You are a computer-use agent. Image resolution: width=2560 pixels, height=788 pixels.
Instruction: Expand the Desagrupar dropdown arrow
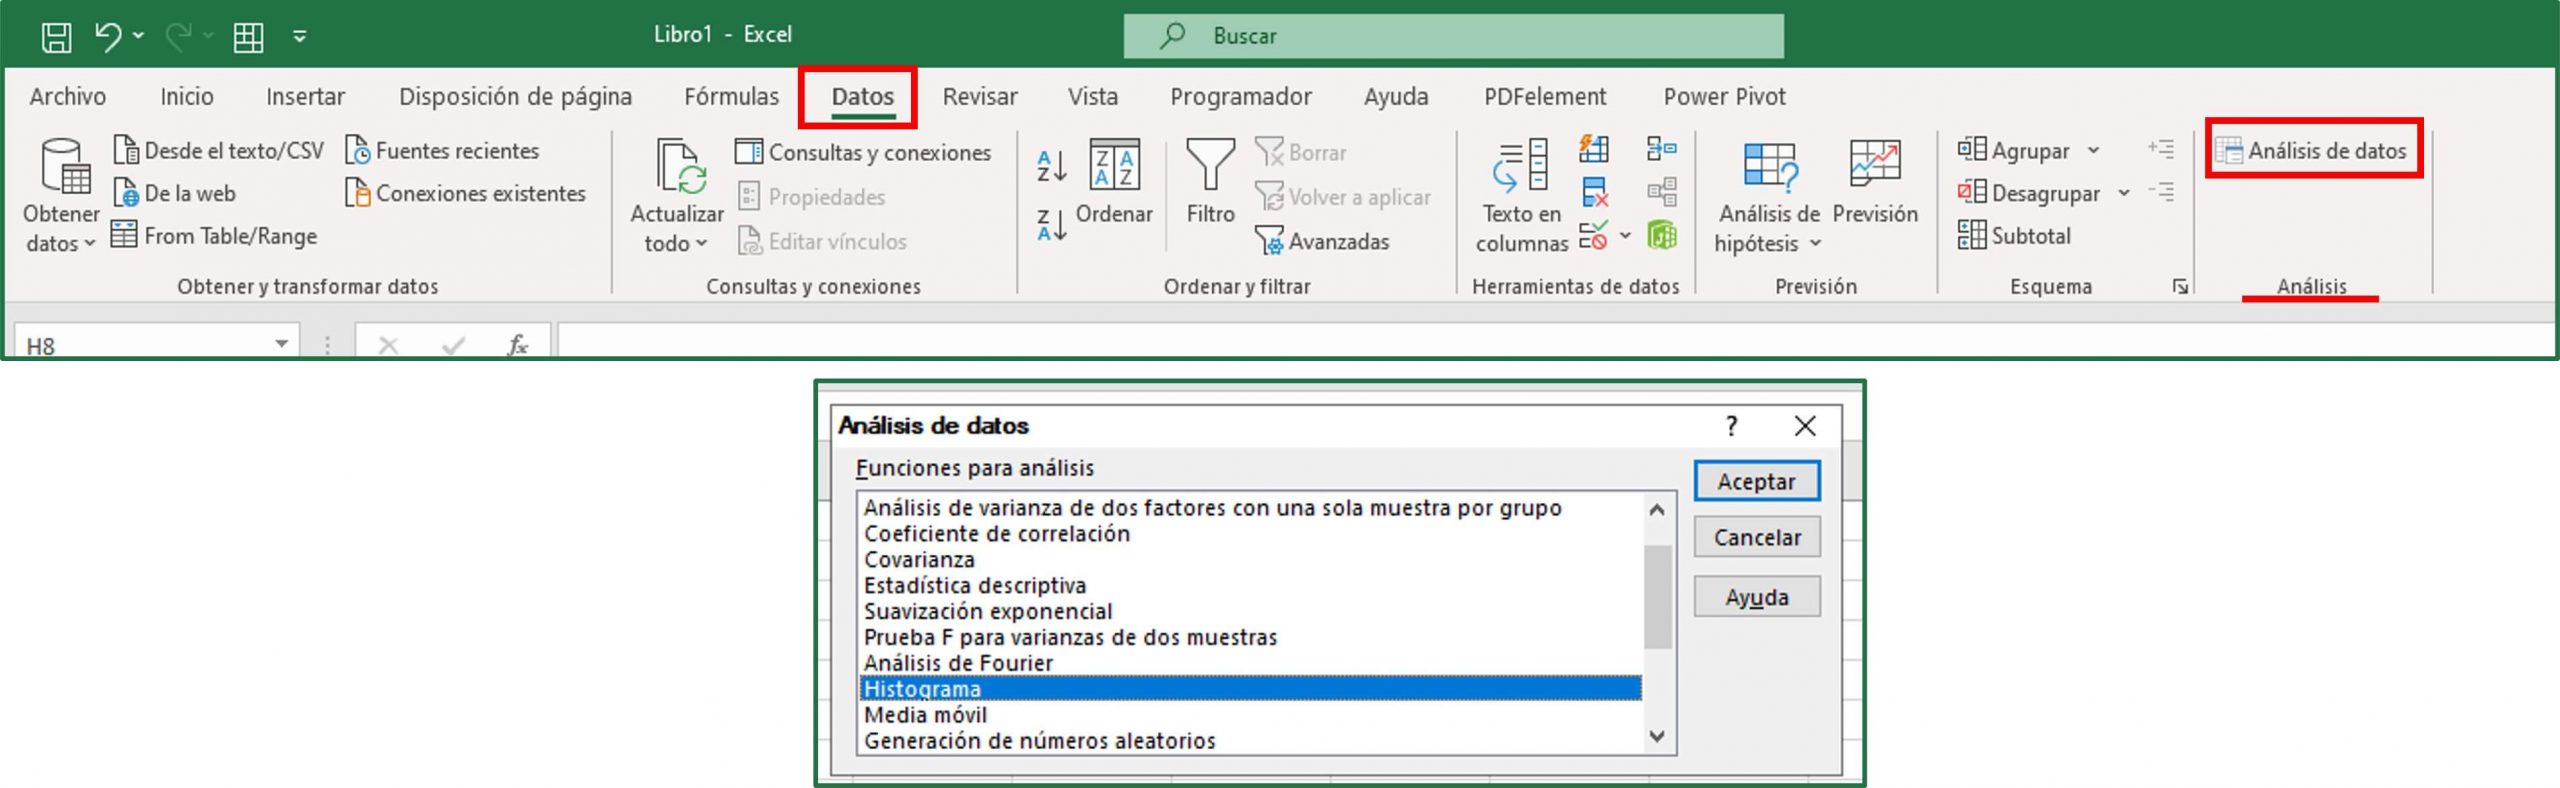(x=2124, y=193)
